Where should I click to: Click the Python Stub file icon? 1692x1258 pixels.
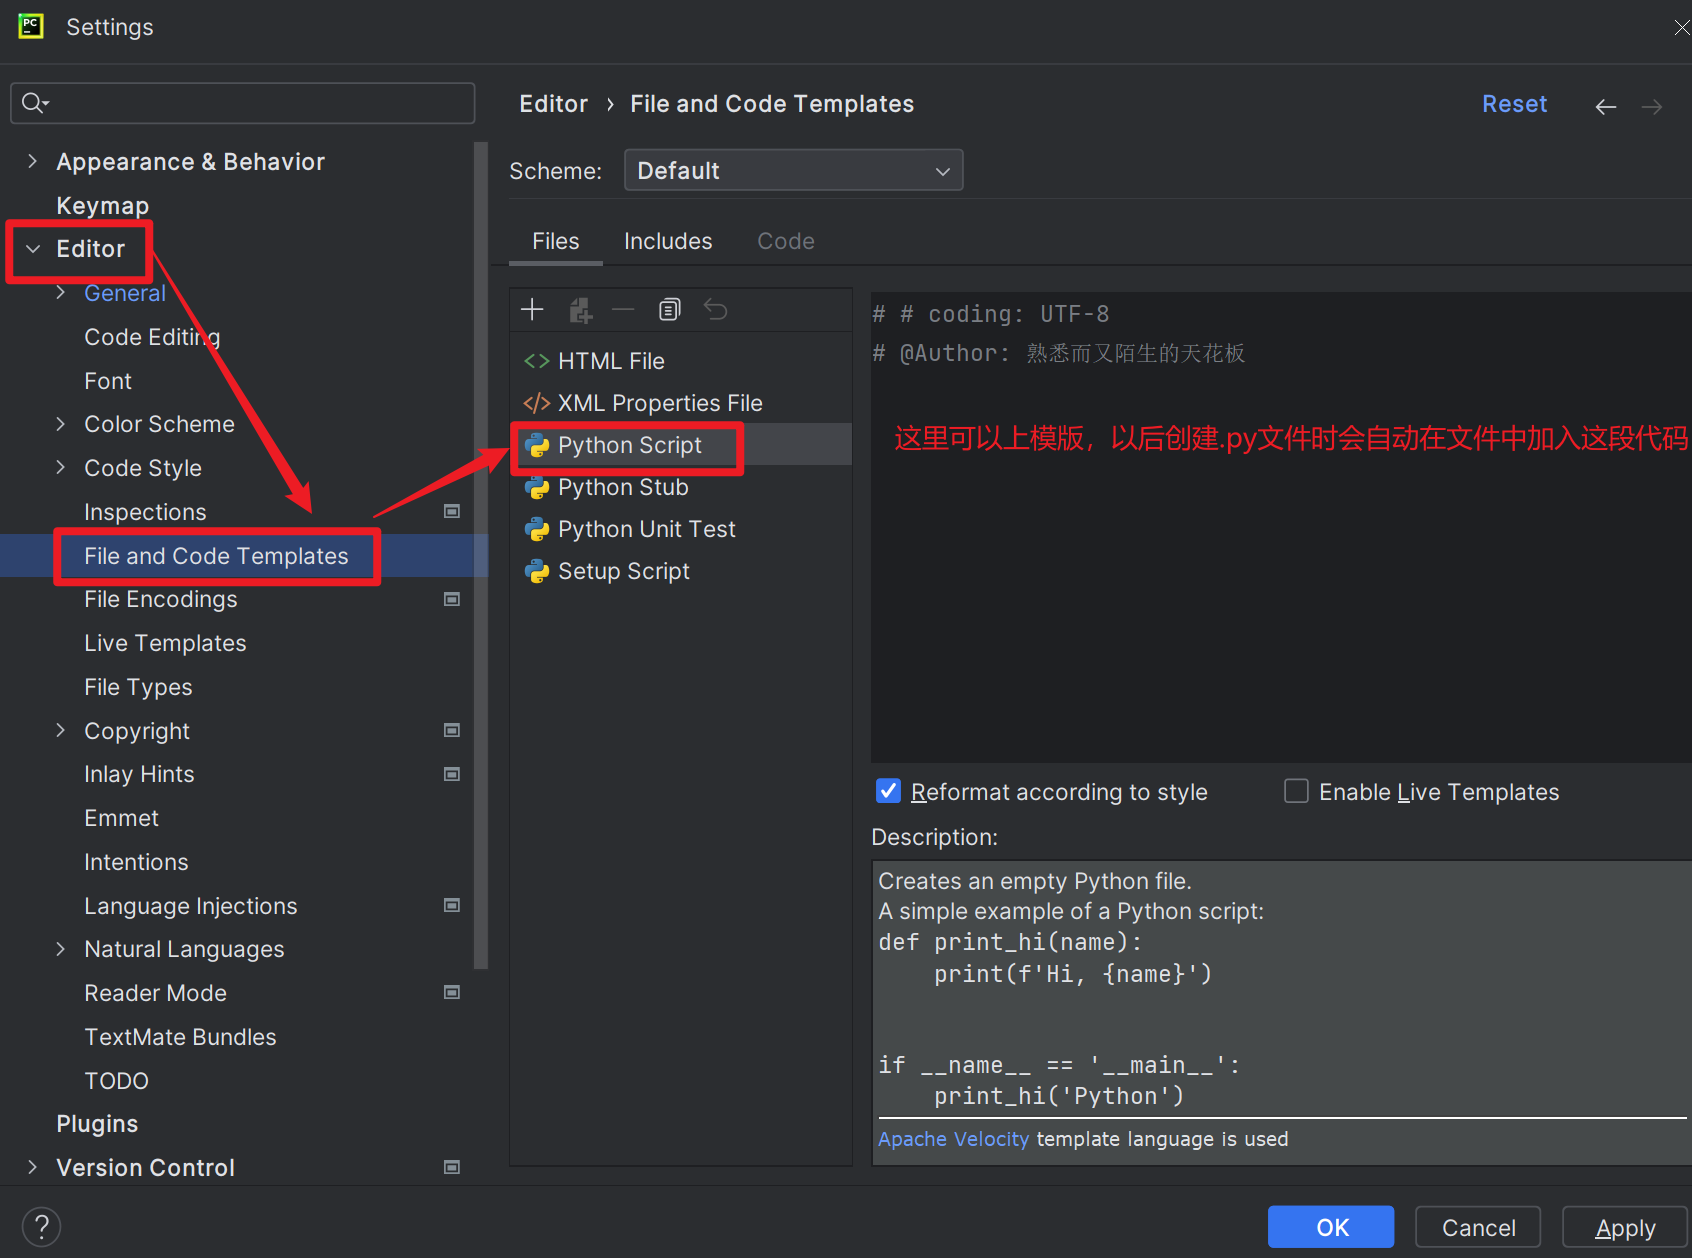[x=537, y=487]
